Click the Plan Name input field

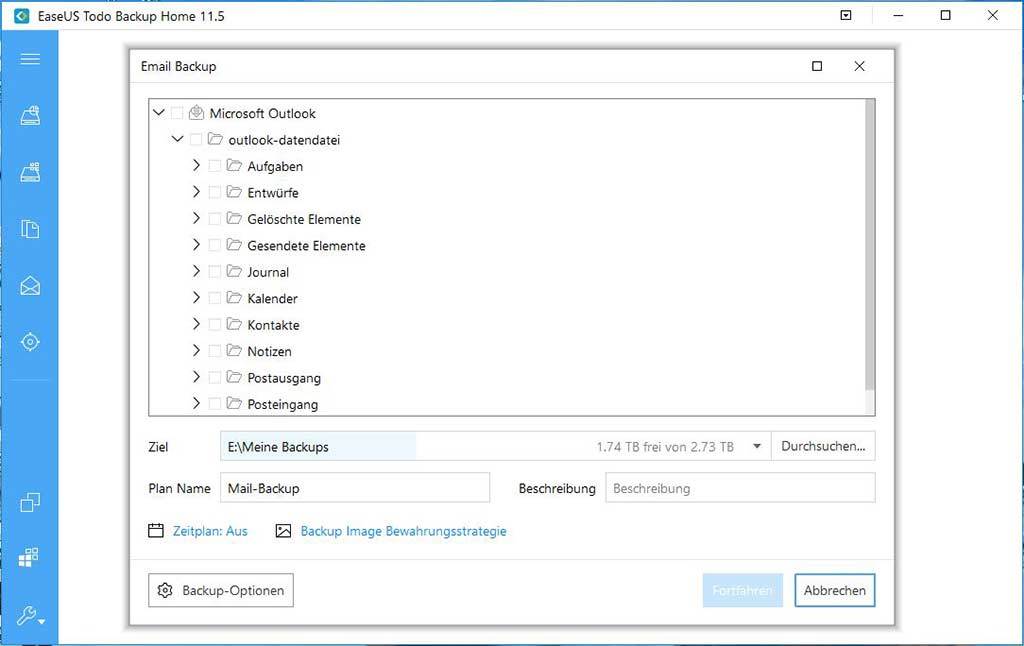[x=355, y=488]
